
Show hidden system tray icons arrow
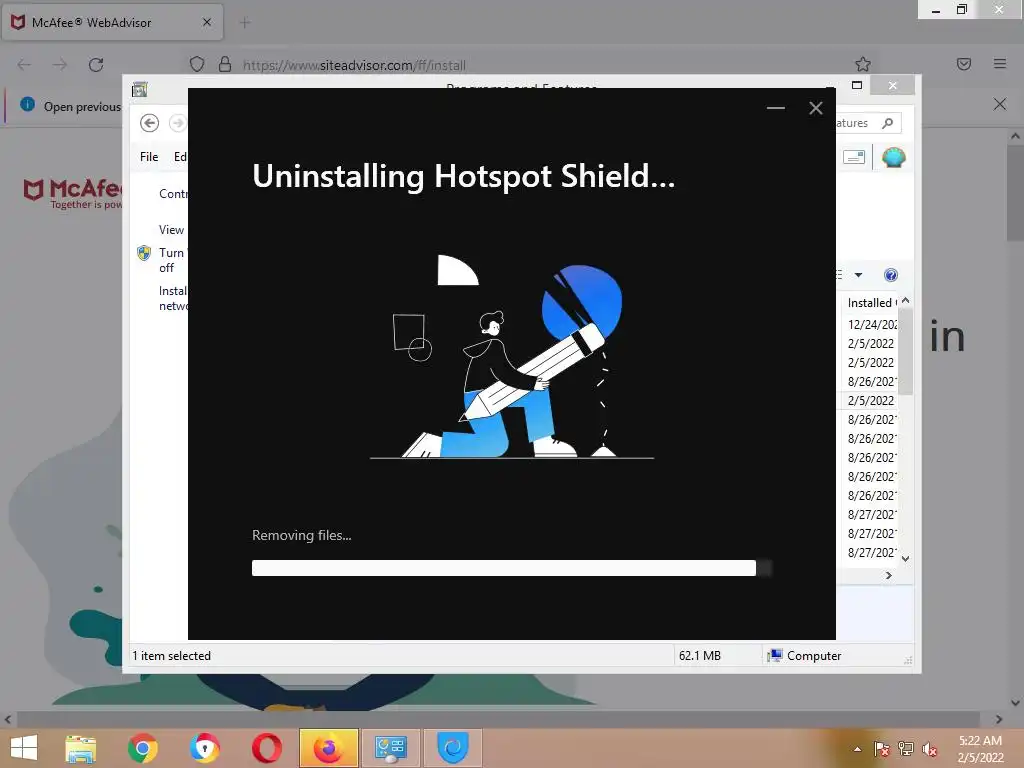pos(857,749)
